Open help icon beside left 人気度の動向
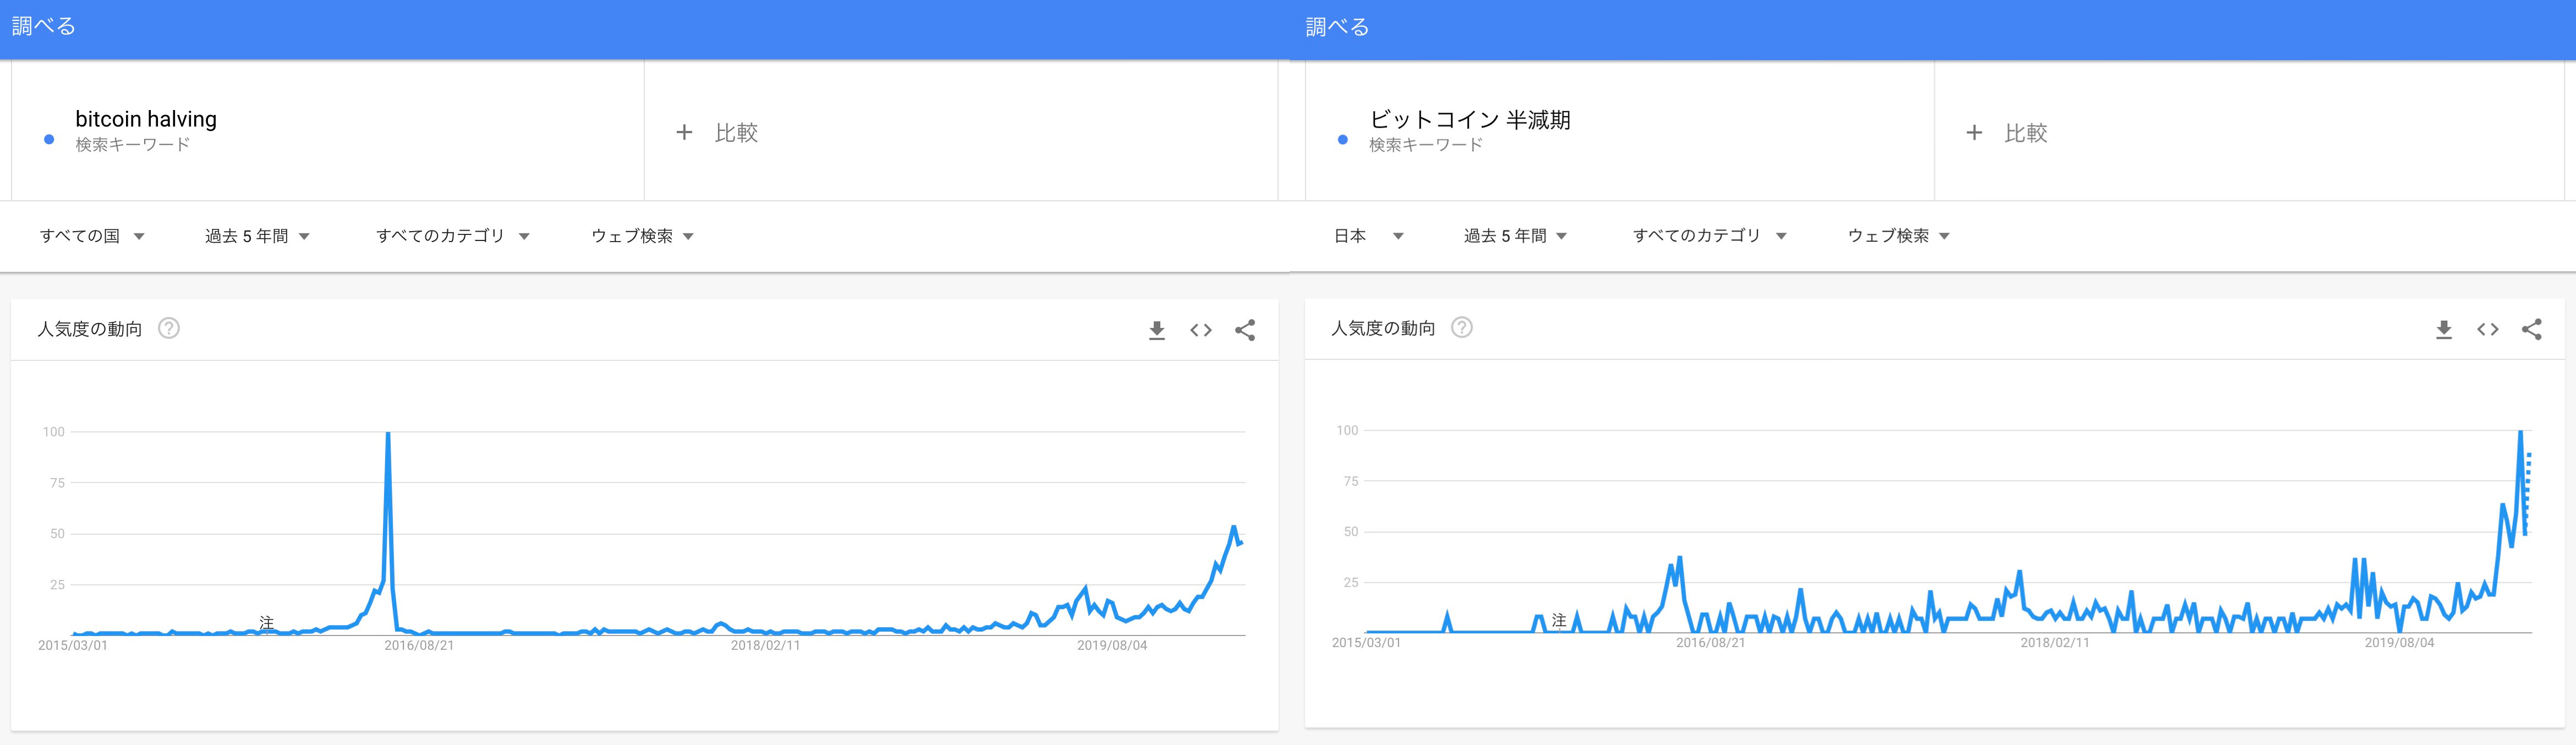 pos(169,328)
